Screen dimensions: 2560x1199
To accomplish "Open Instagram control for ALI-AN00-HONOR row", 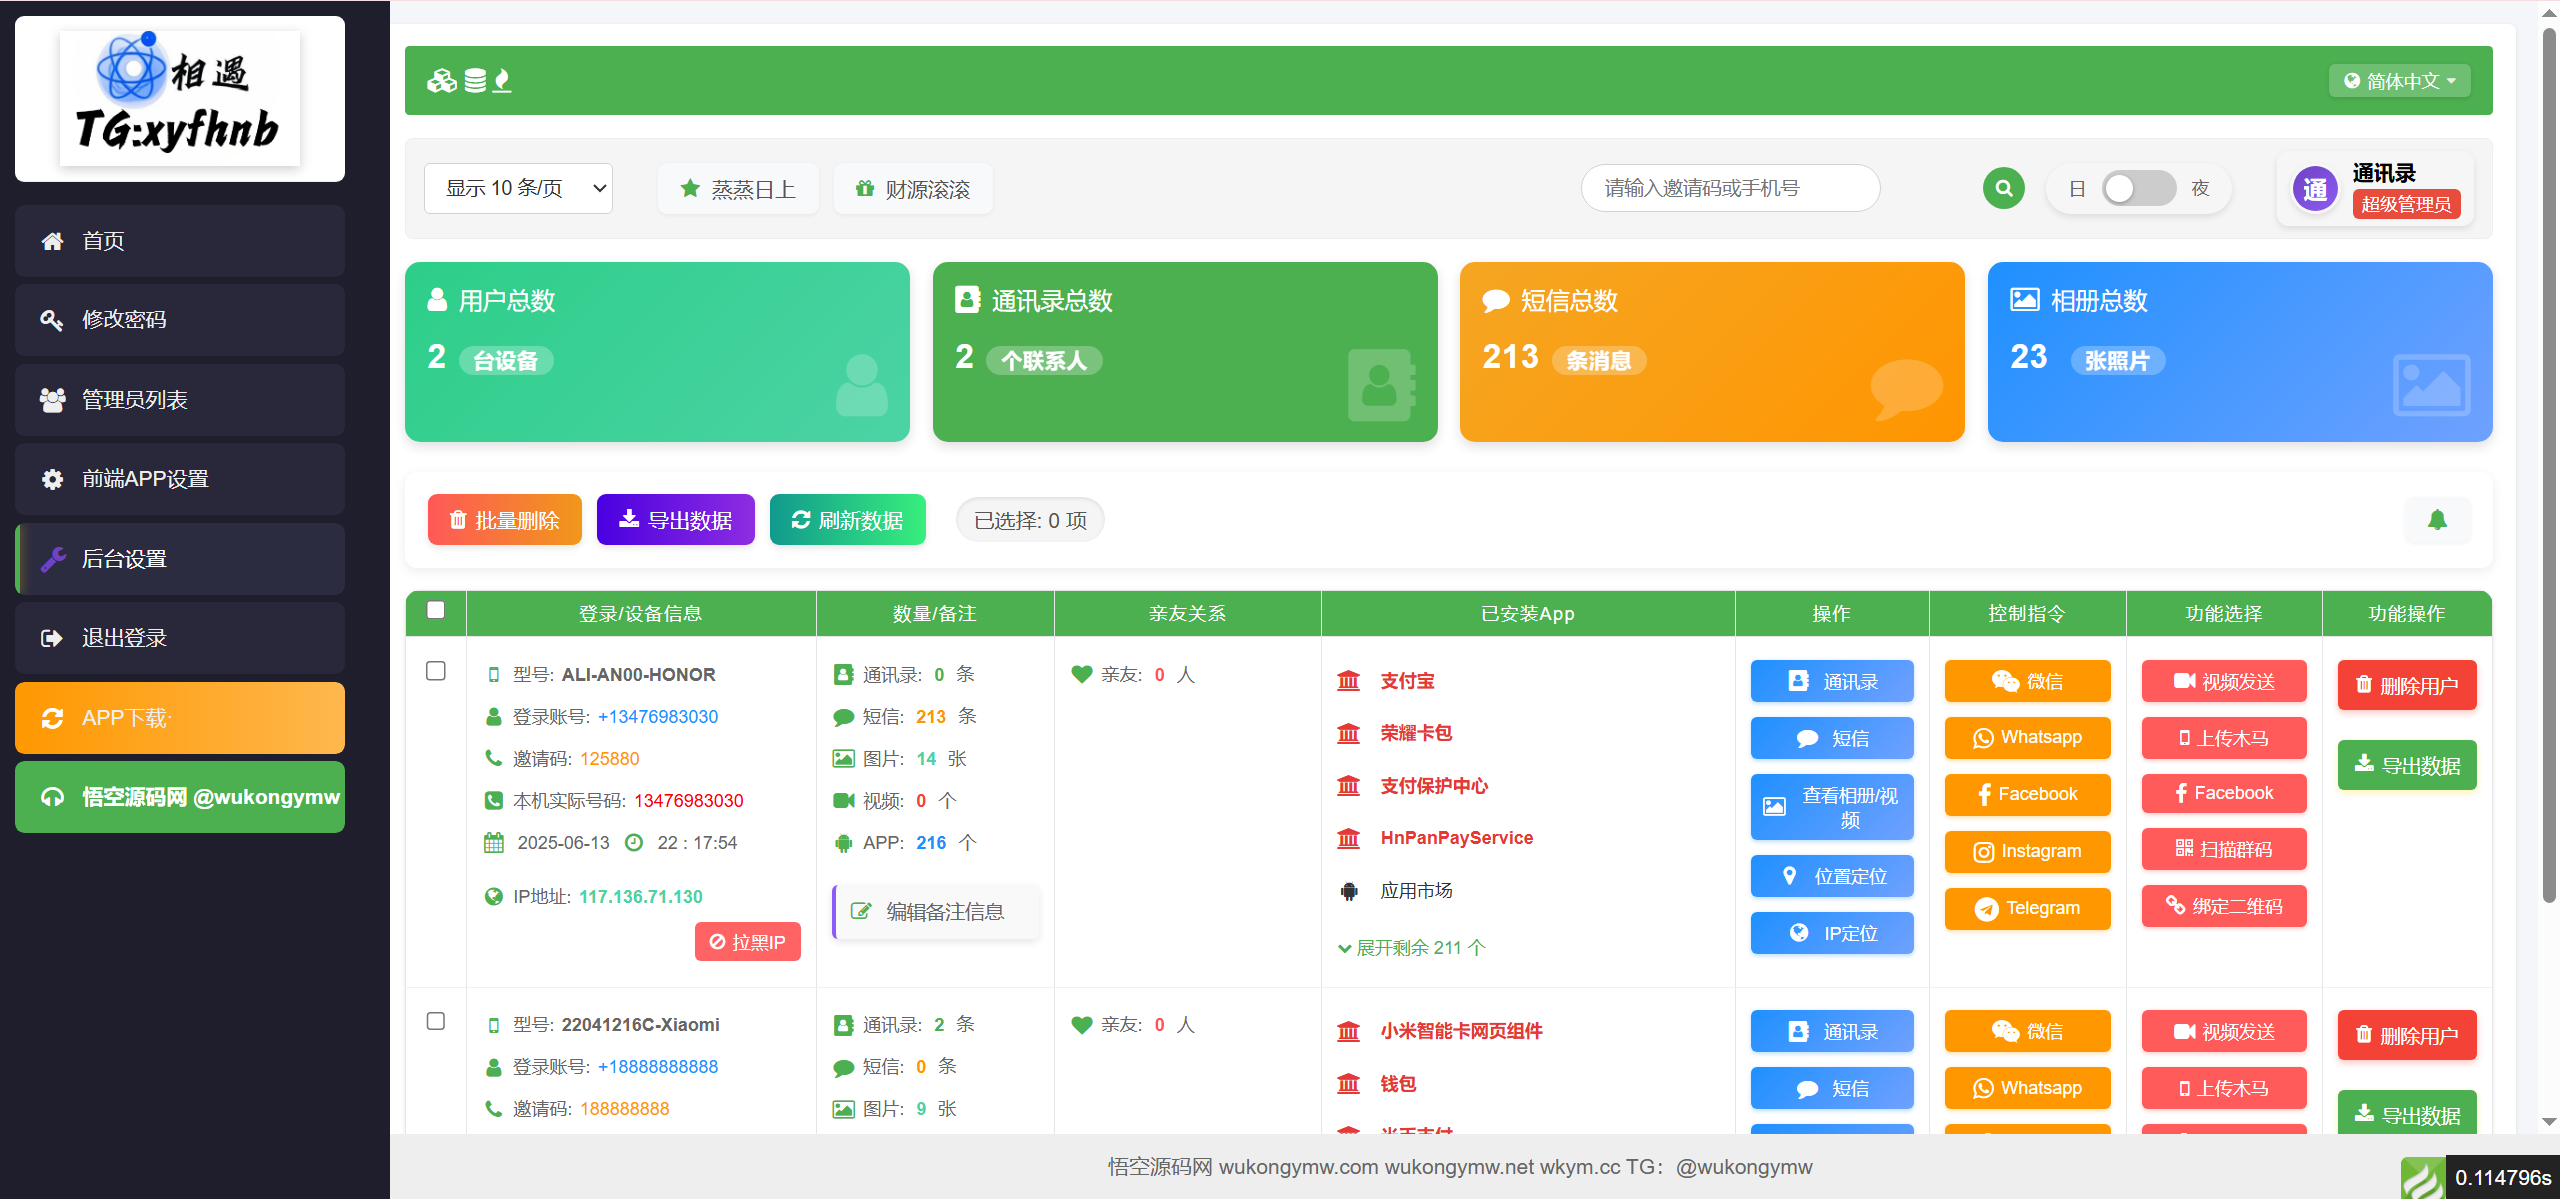I will (x=2027, y=851).
